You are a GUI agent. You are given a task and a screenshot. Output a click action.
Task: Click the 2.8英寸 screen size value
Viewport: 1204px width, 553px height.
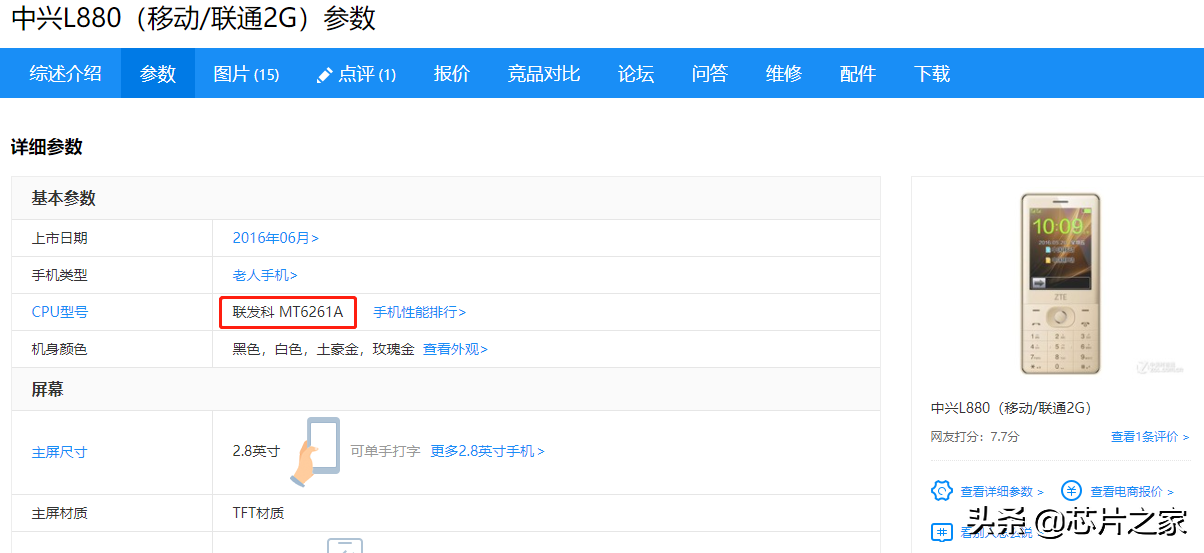click(256, 451)
